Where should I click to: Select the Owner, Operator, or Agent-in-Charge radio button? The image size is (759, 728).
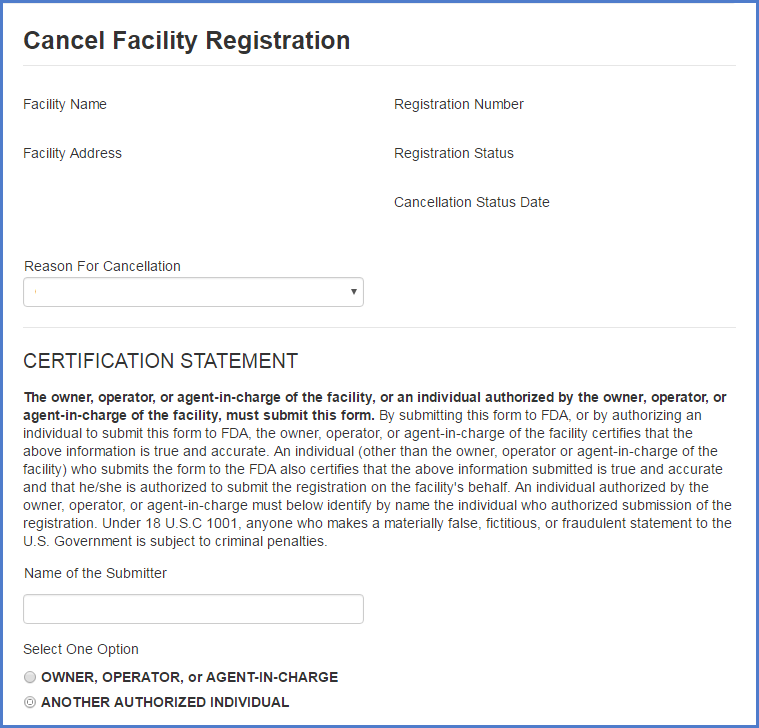[30, 677]
